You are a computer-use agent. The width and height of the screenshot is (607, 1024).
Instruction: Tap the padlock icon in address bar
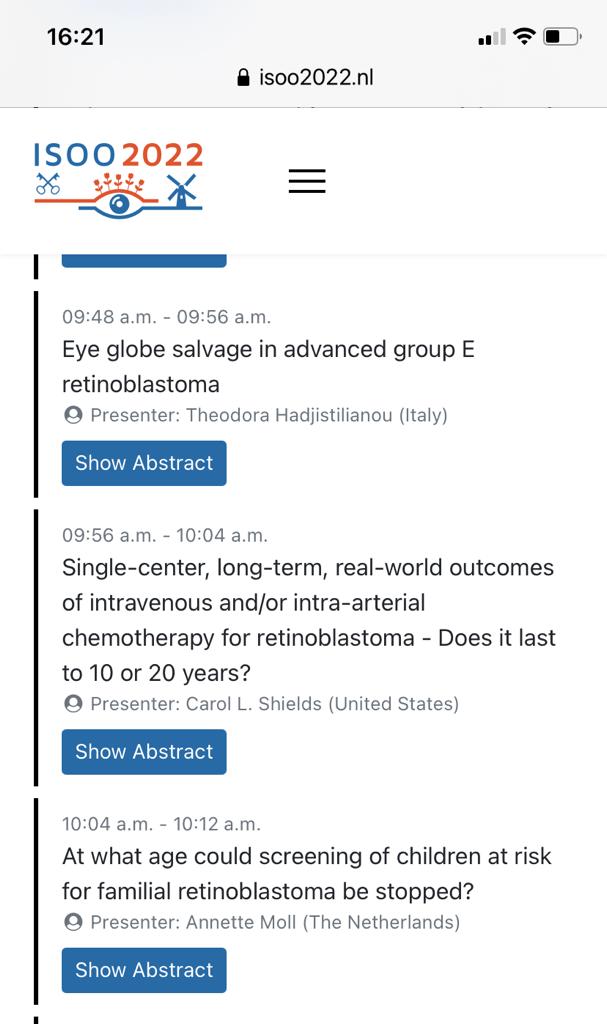[243, 78]
